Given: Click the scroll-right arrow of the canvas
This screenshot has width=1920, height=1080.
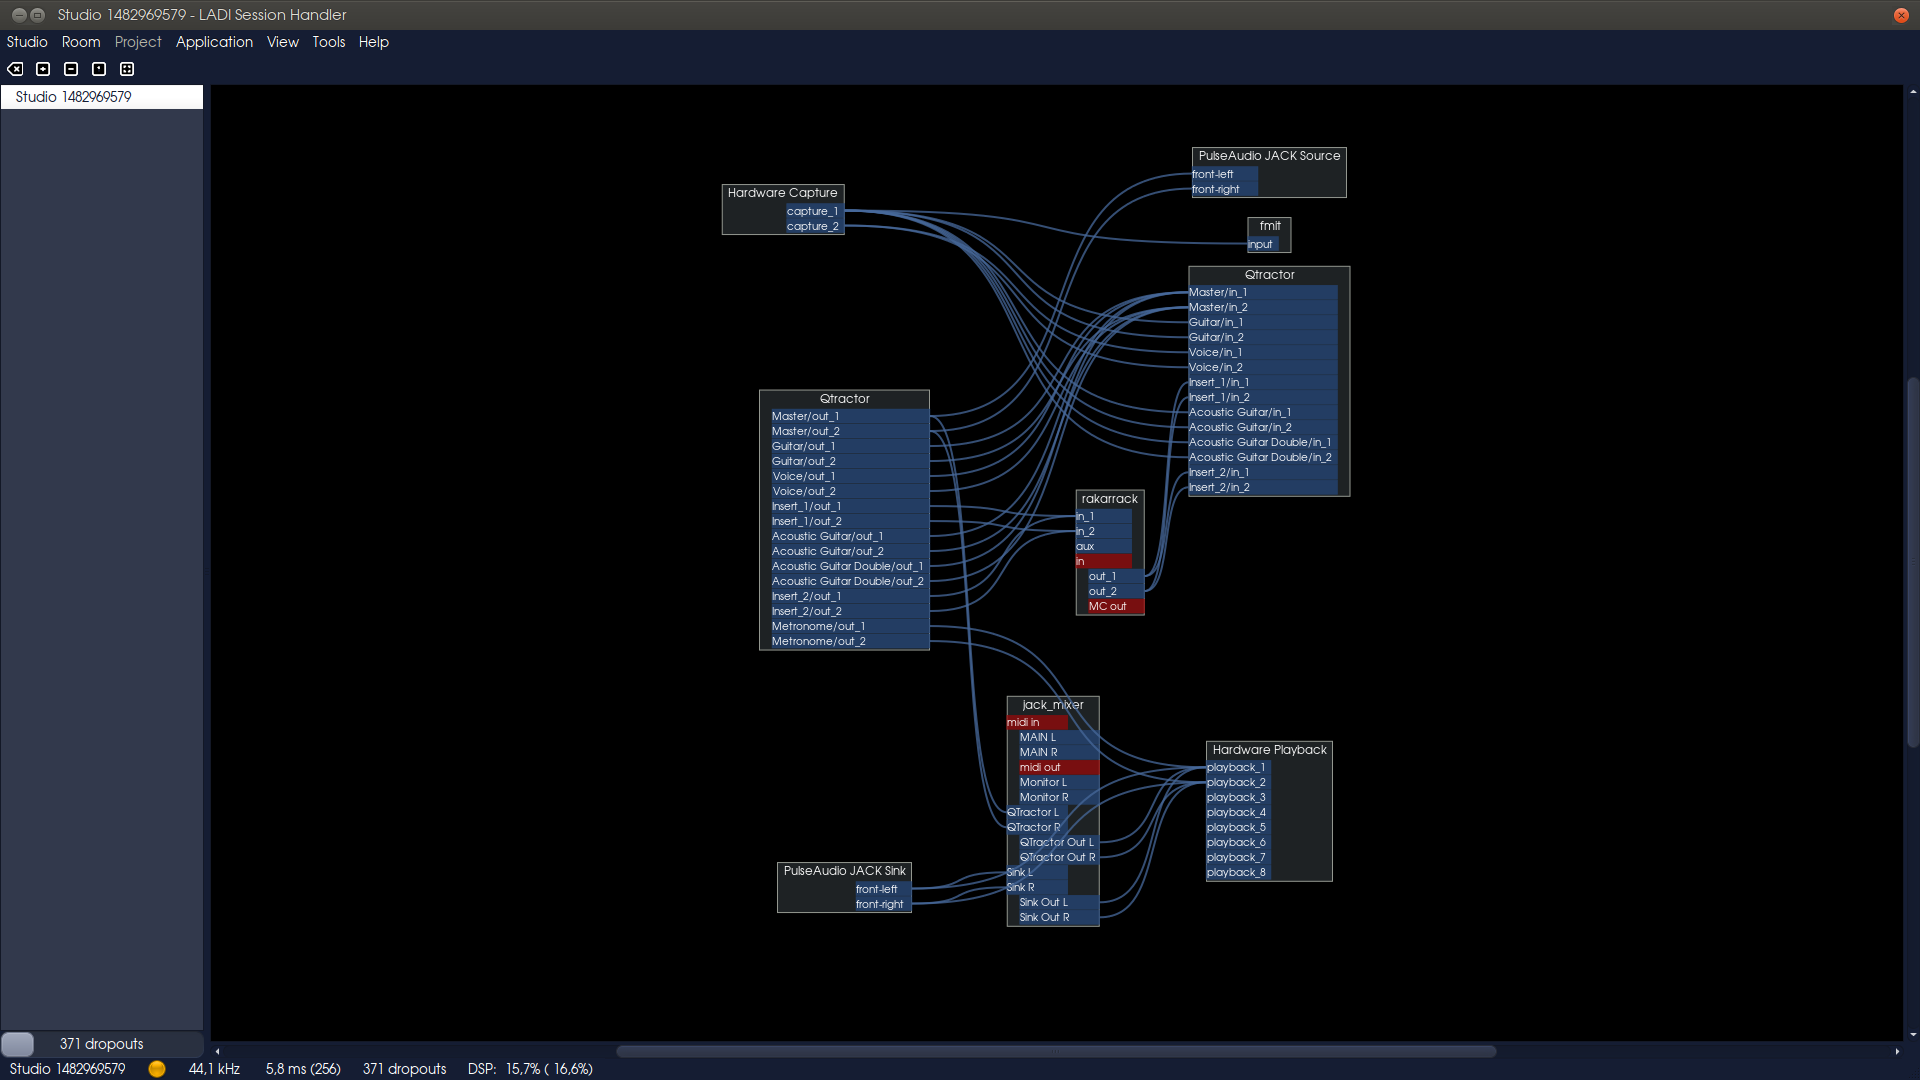Looking at the screenshot, I should [1897, 1051].
